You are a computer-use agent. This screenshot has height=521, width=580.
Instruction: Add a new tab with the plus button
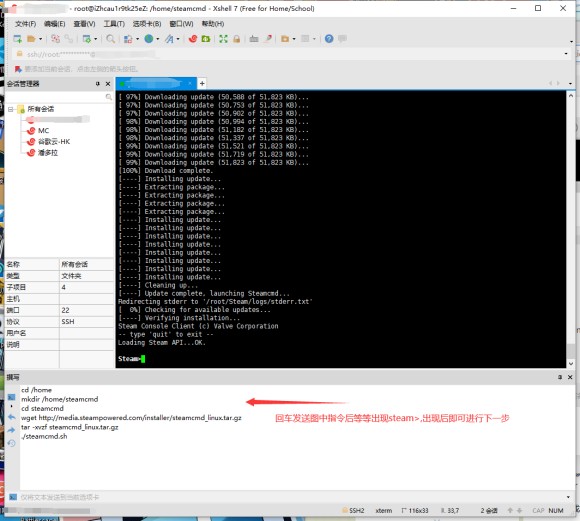[202, 84]
